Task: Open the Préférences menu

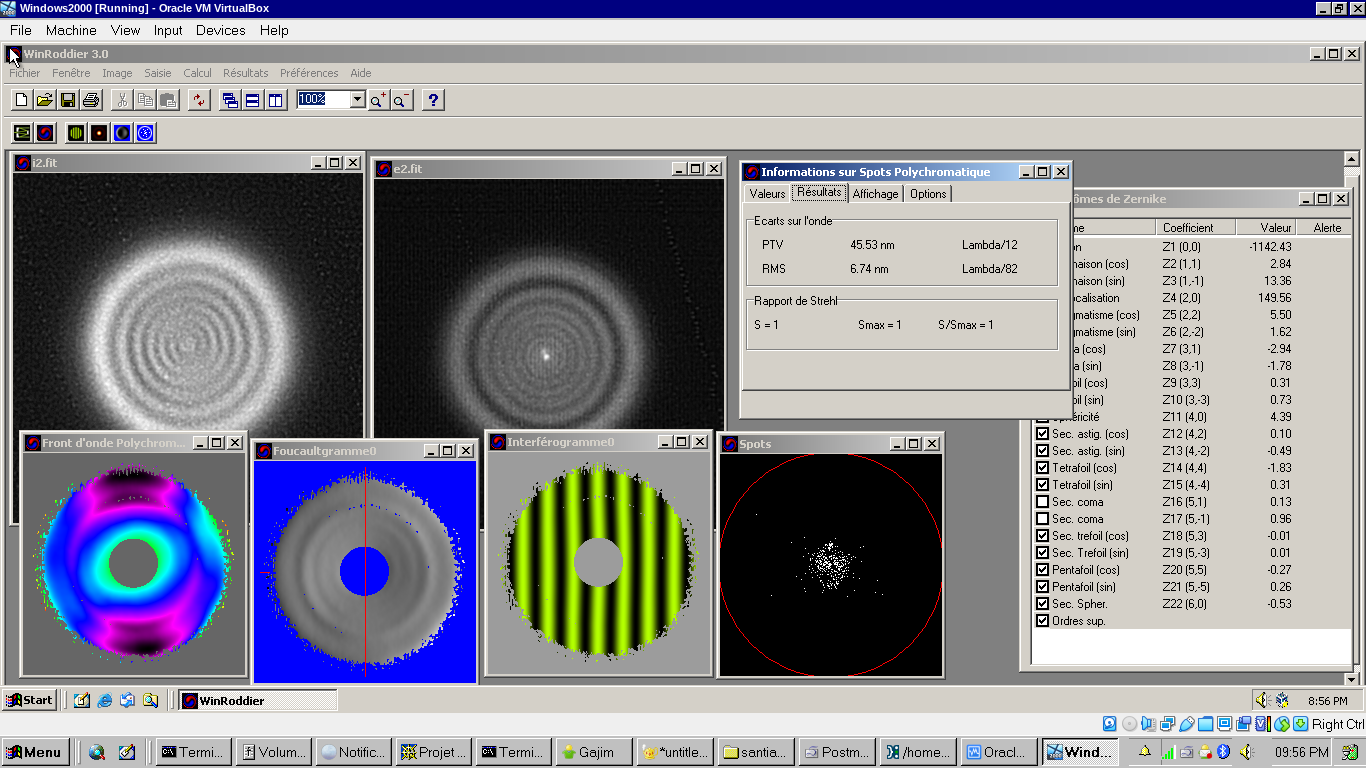Action: (309, 73)
